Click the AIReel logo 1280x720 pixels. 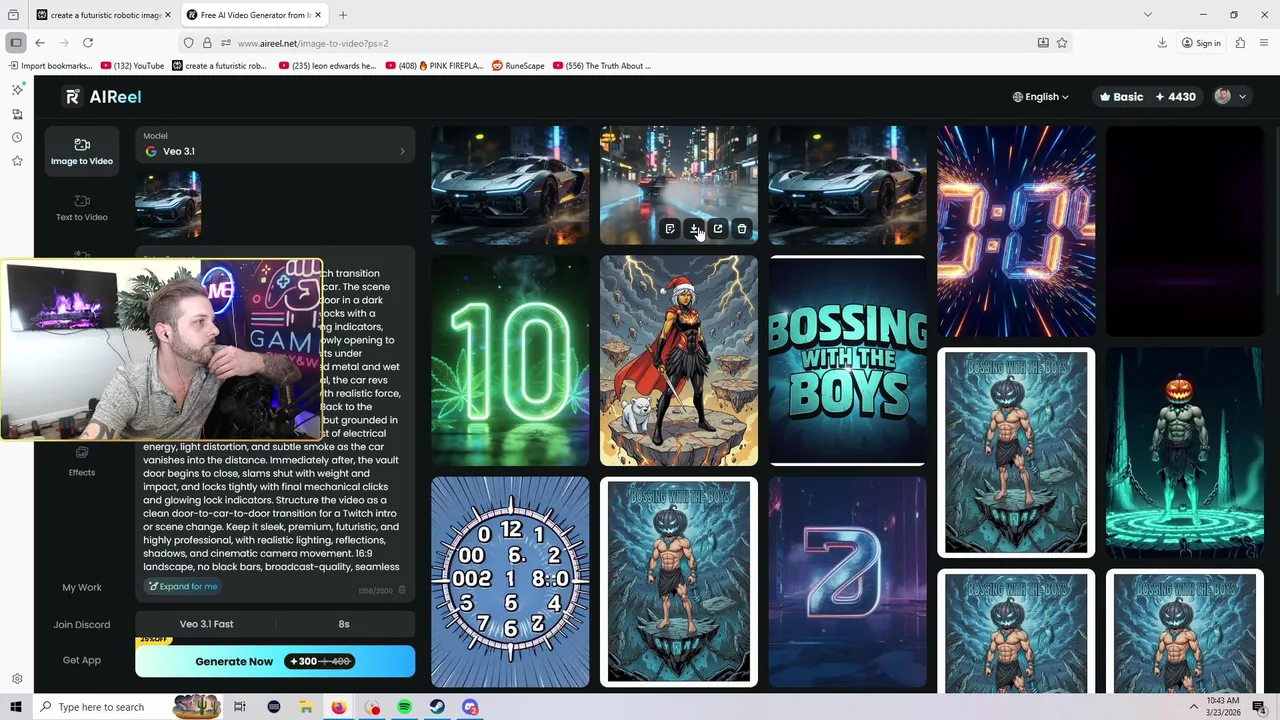[x=103, y=97]
